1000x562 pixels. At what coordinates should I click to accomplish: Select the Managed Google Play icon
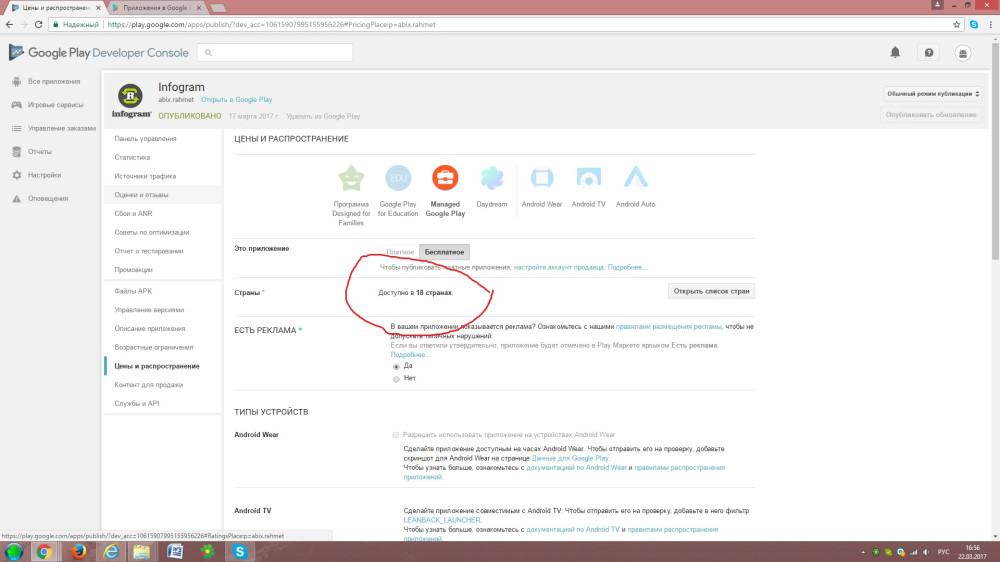pos(445,178)
